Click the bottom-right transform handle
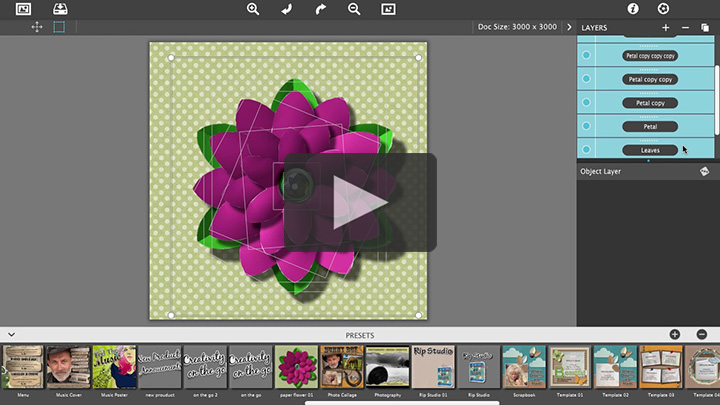Viewport: 720px width, 405px height. tap(418, 315)
